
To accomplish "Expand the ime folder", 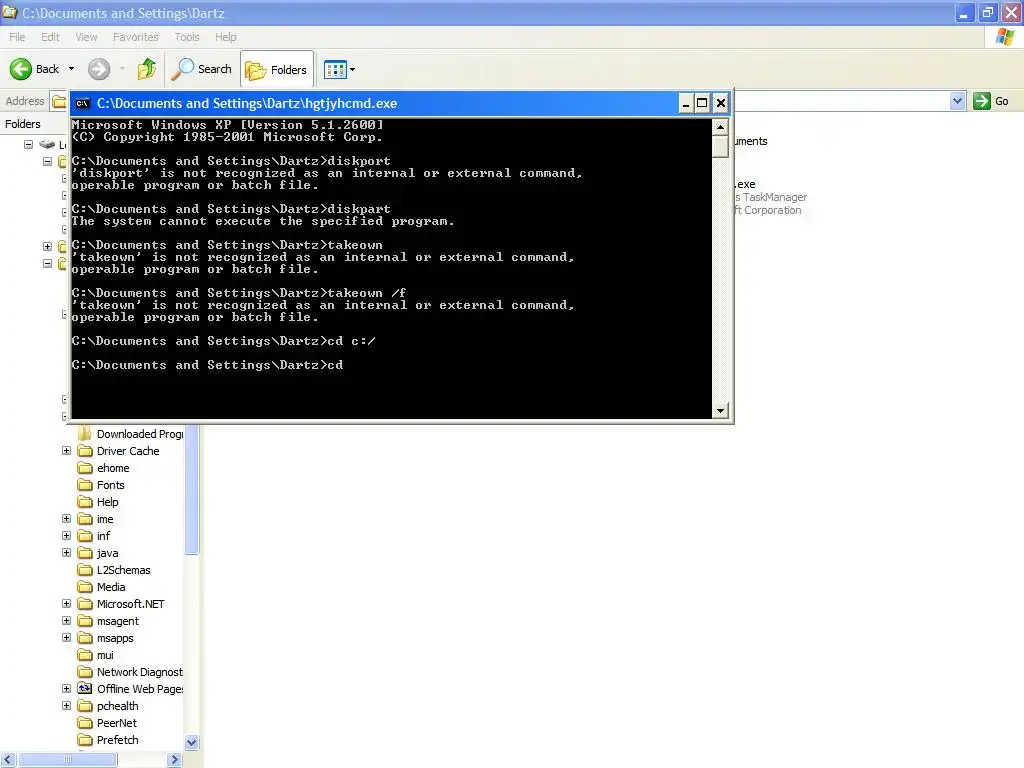I will 67,519.
